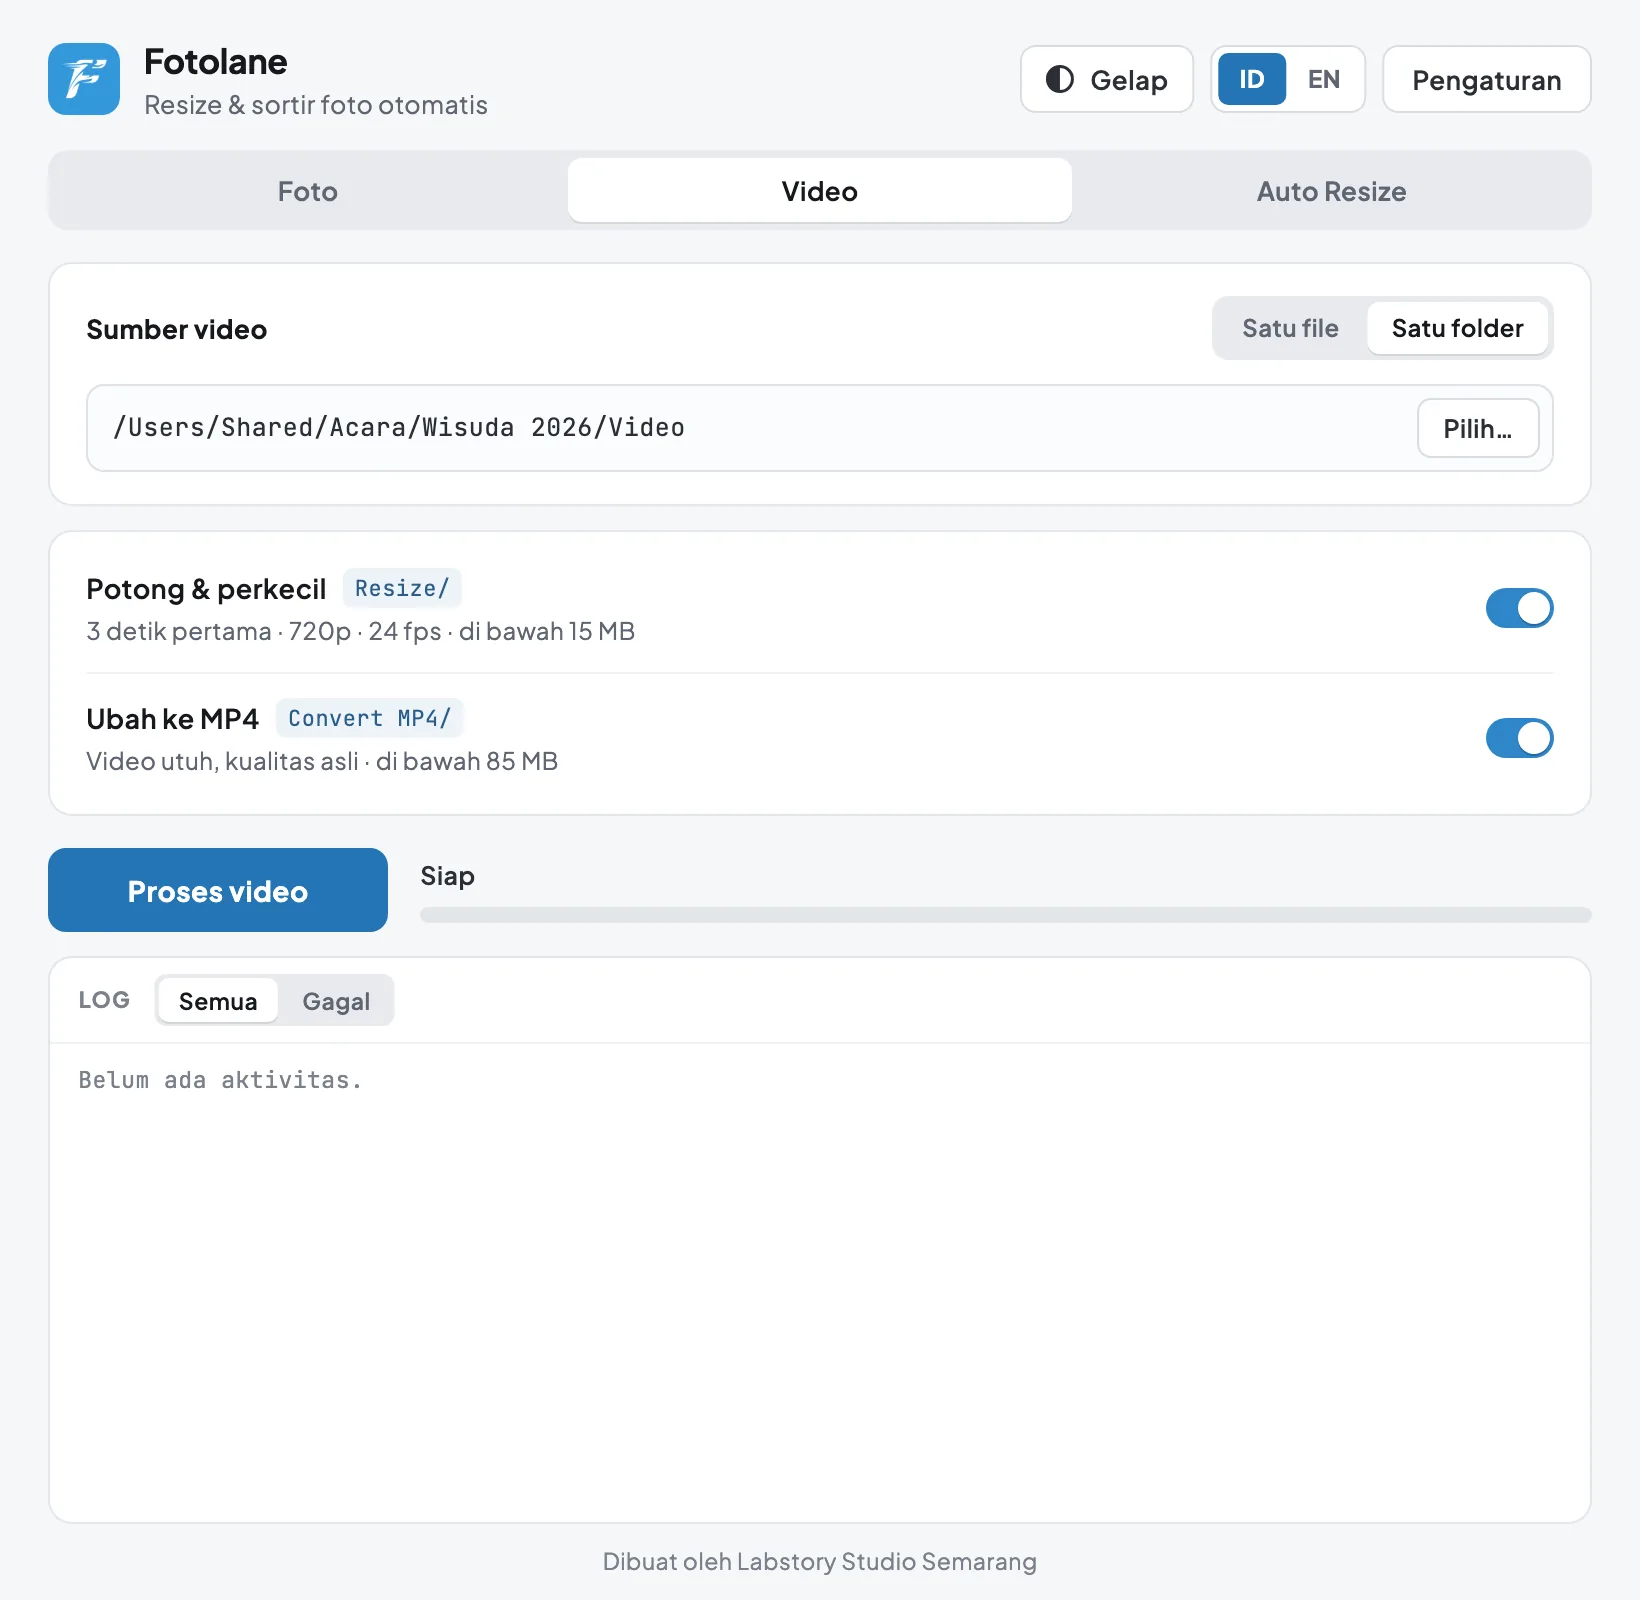Click the Sumber video heading
This screenshot has height=1600, width=1640.
point(177,329)
